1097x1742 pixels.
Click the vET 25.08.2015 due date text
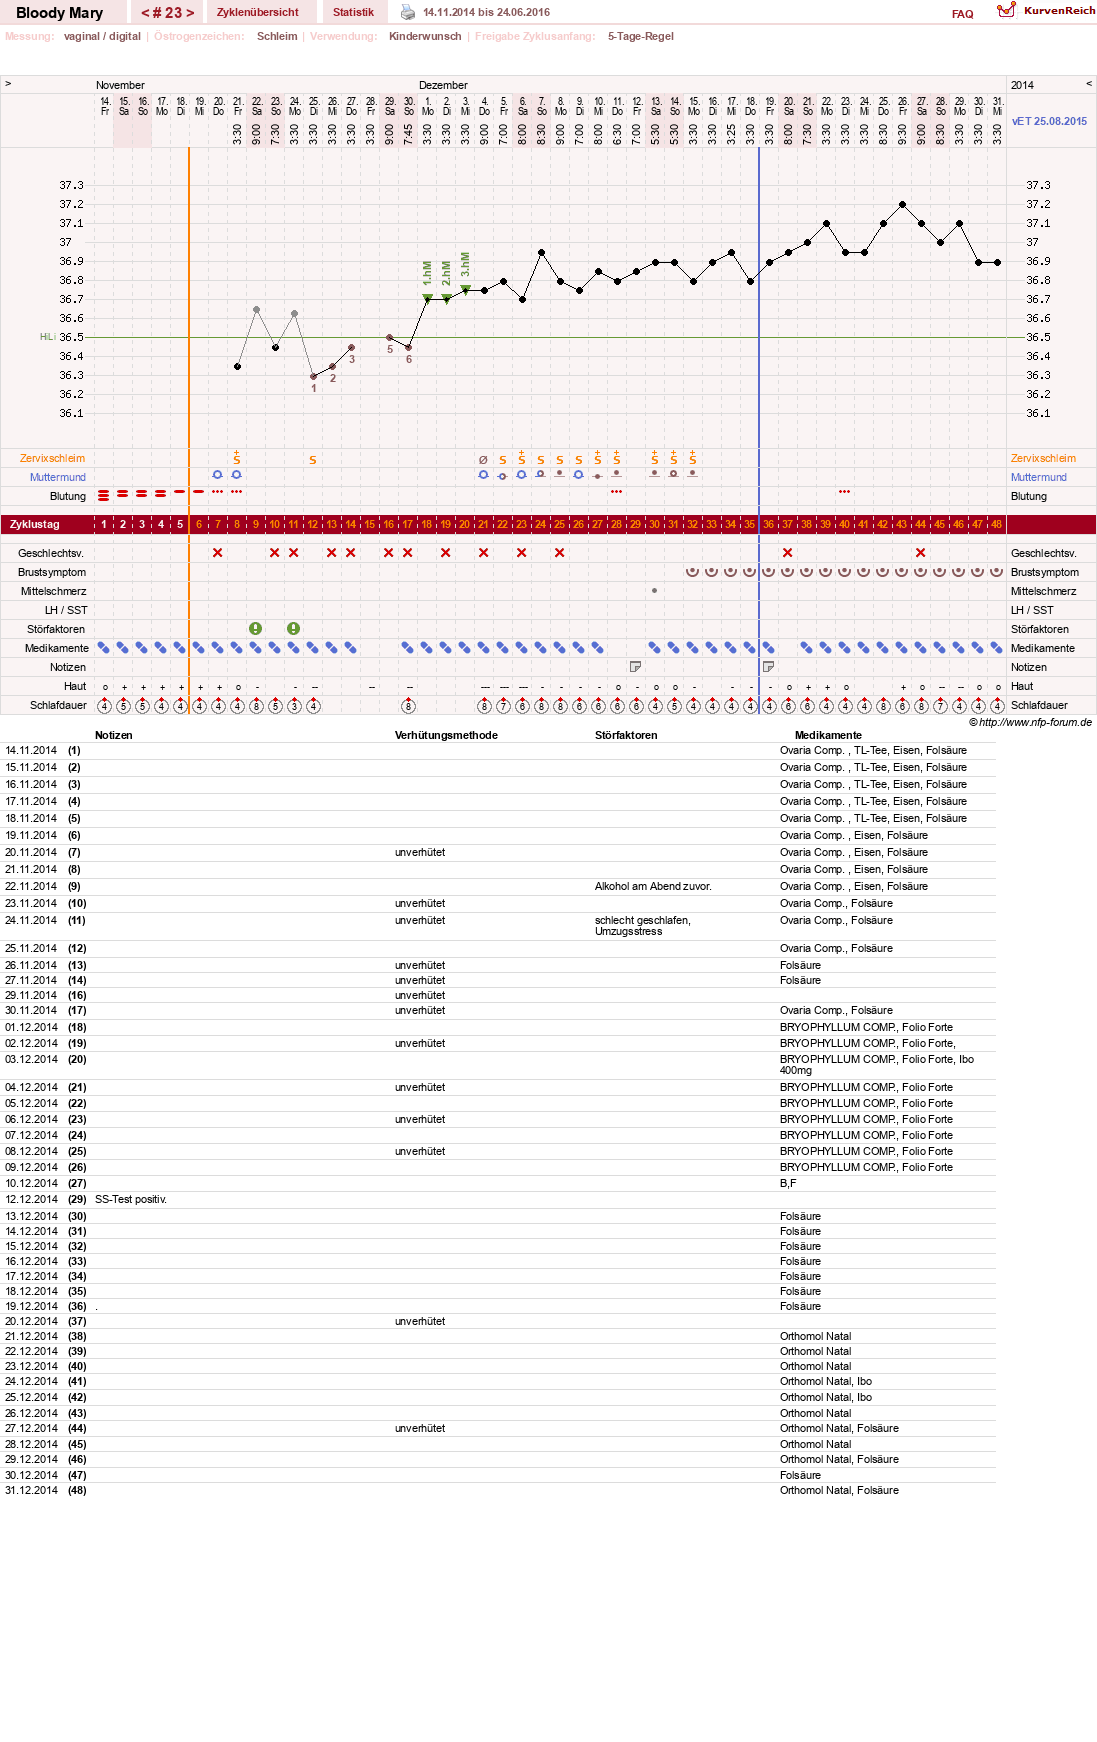tap(1049, 121)
